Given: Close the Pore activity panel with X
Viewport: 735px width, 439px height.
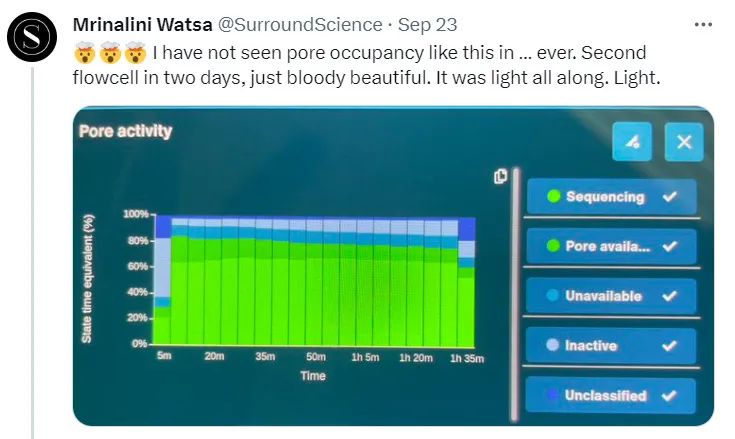Looking at the screenshot, I should point(684,142).
